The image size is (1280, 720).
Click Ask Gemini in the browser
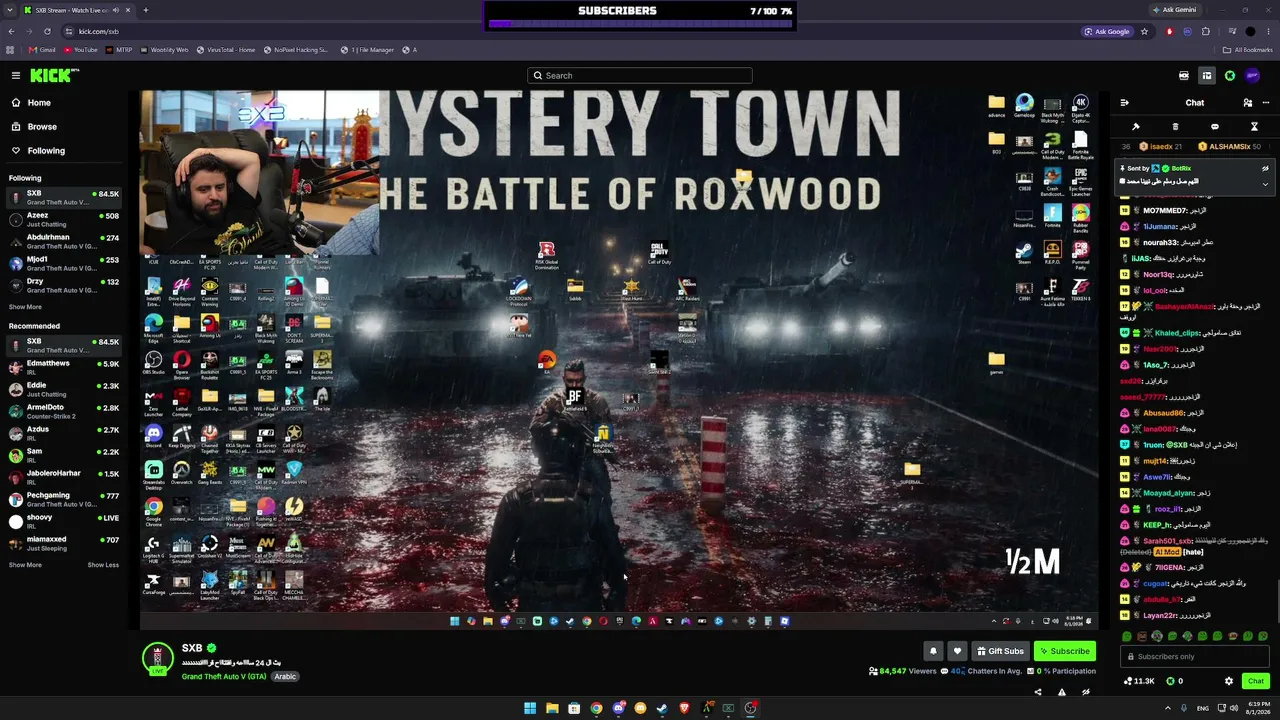point(1174,10)
